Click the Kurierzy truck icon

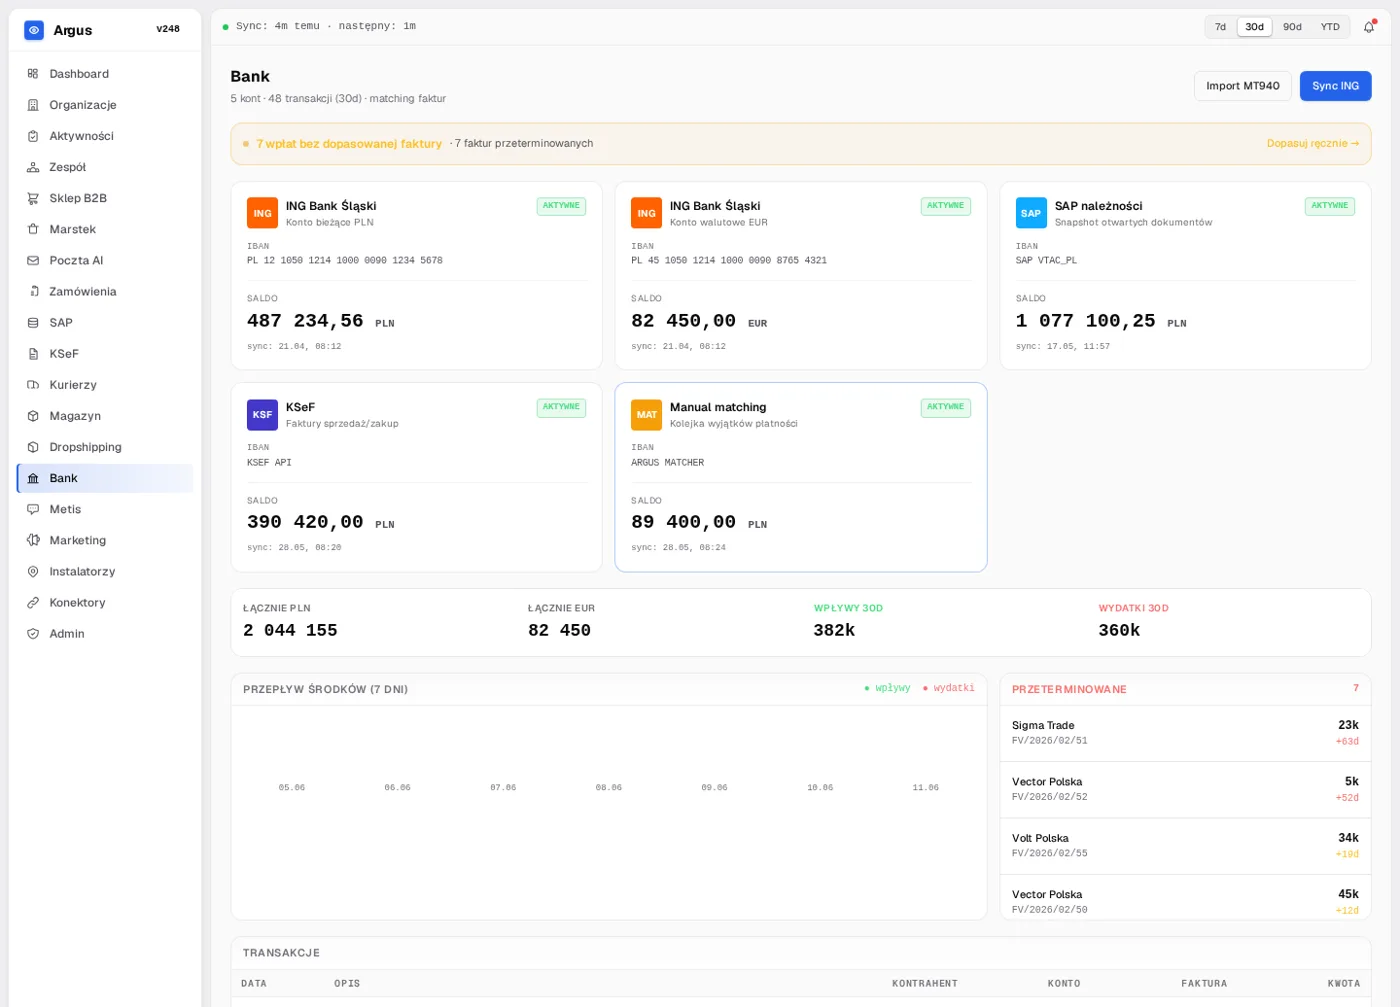(x=33, y=385)
